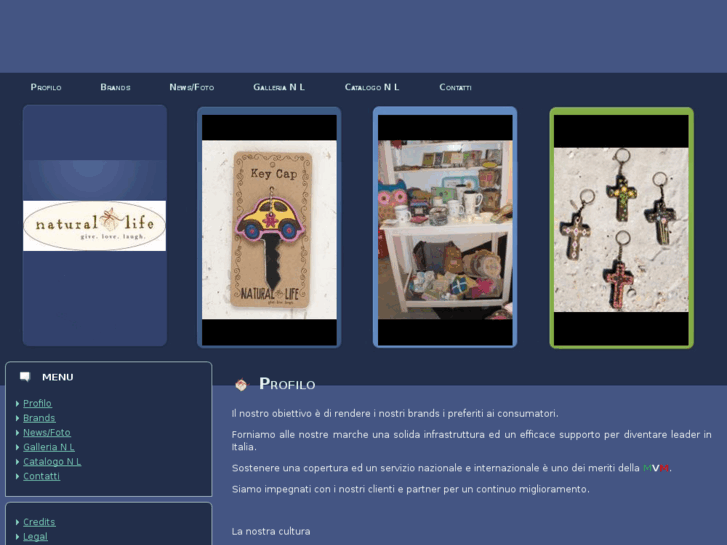Image resolution: width=727 pixels, height=545 pixels.
Task: Go to Galleria N L in top navigation
Action: click(279, 87)
